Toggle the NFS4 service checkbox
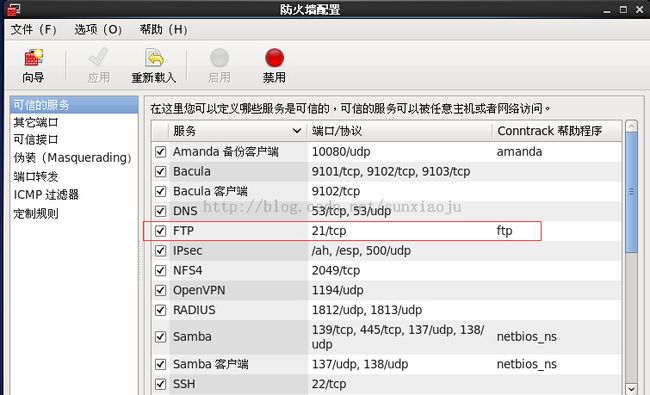This screenshot has width=650, height=395. coord(160,271)
